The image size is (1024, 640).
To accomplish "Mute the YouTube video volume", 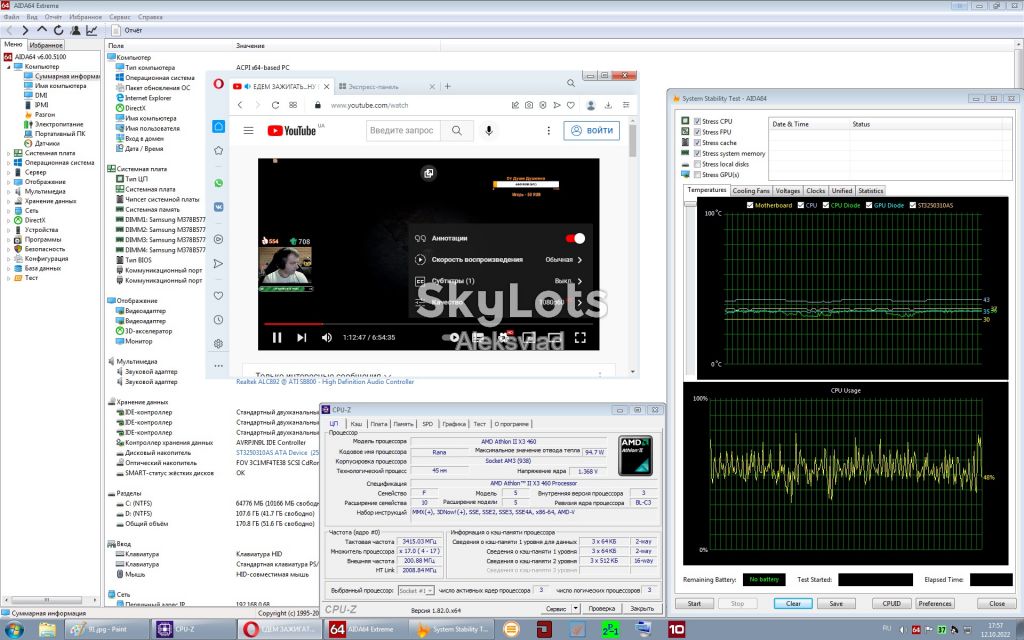I will tap(327, 338).
